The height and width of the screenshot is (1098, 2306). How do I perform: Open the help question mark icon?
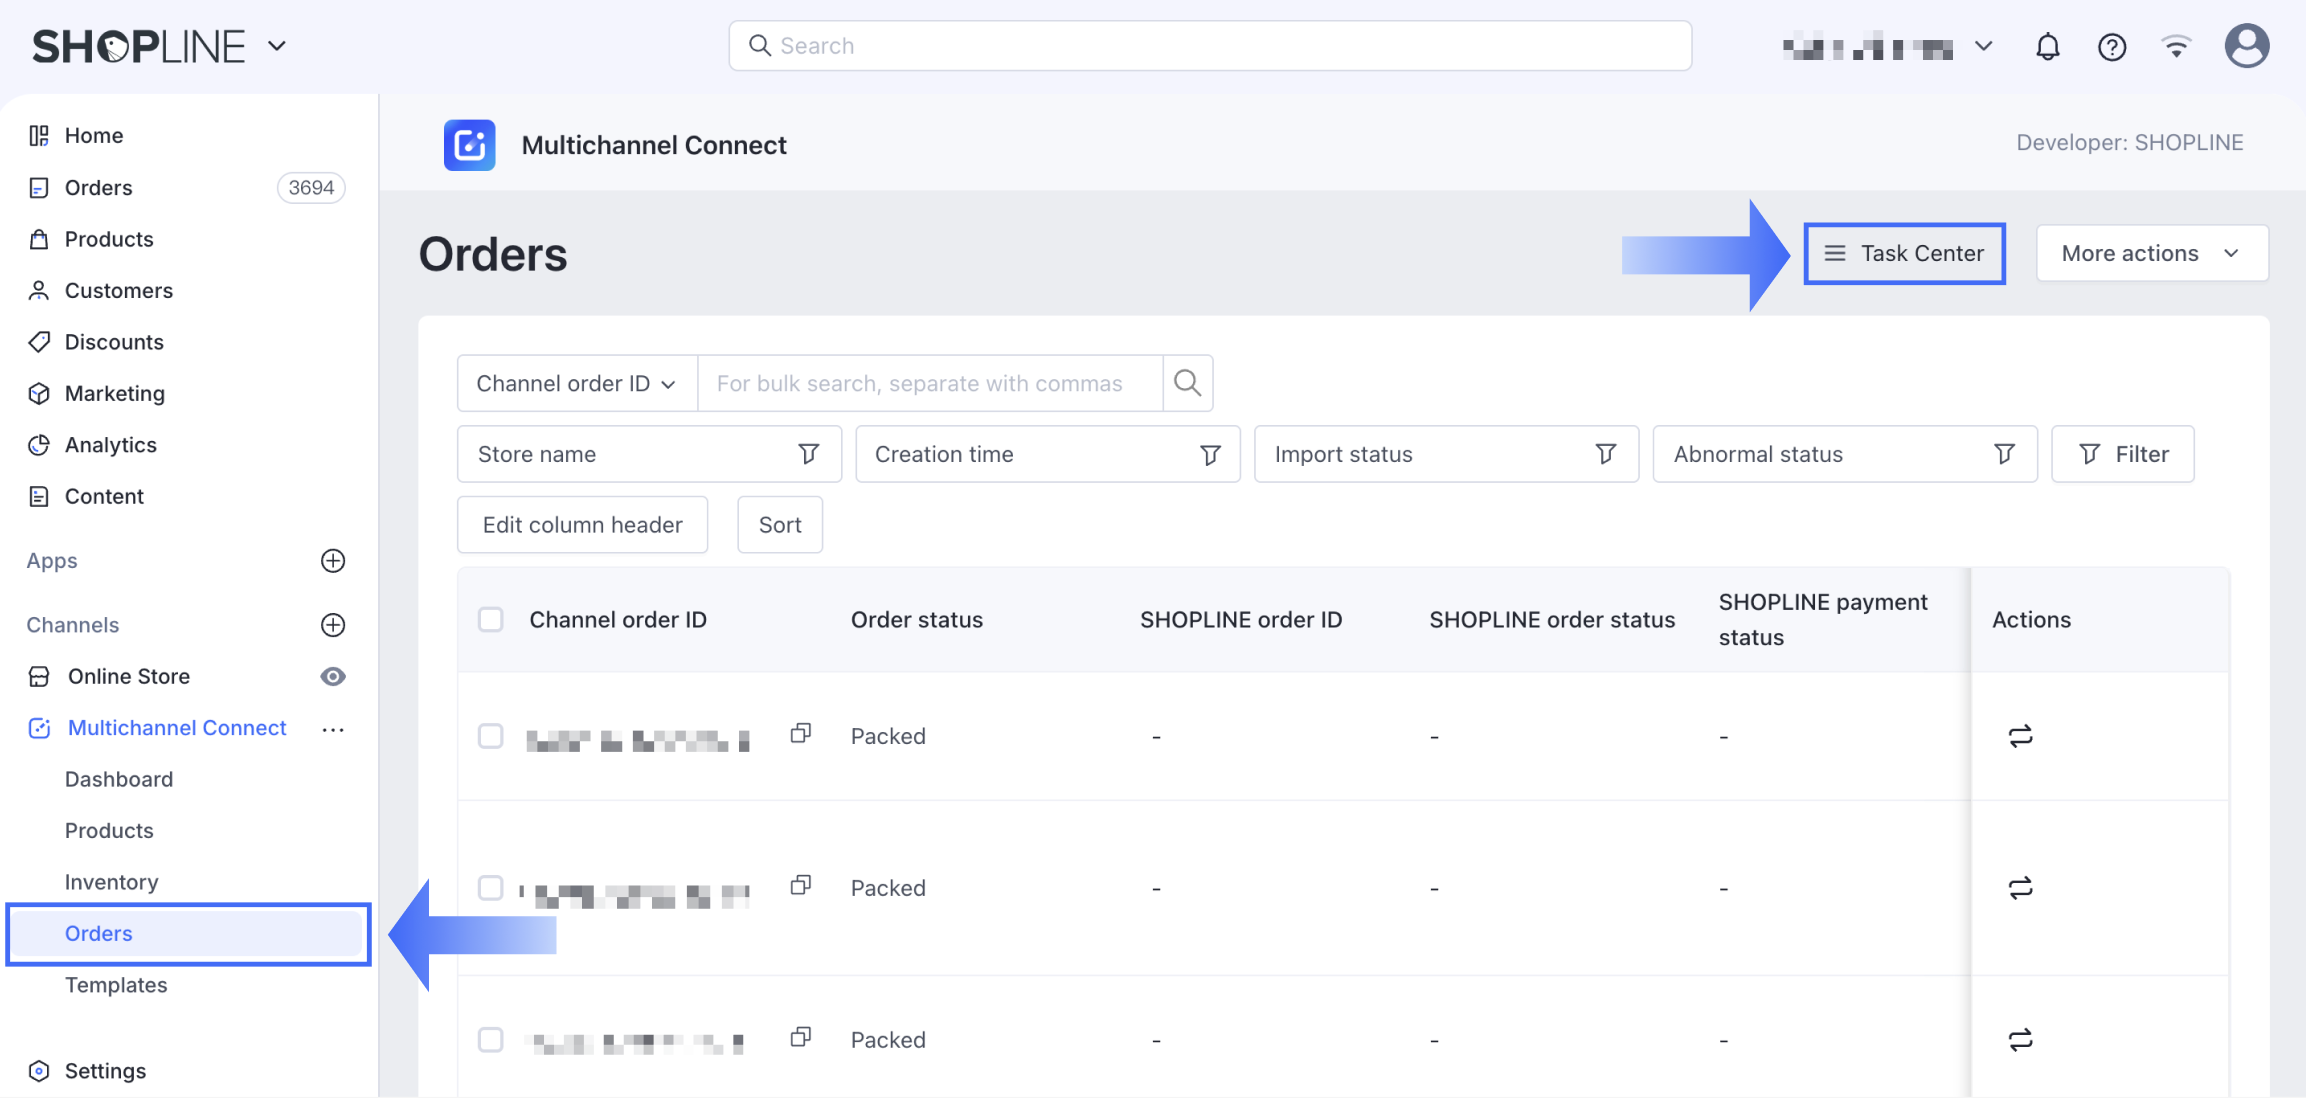coord(2111,47)
